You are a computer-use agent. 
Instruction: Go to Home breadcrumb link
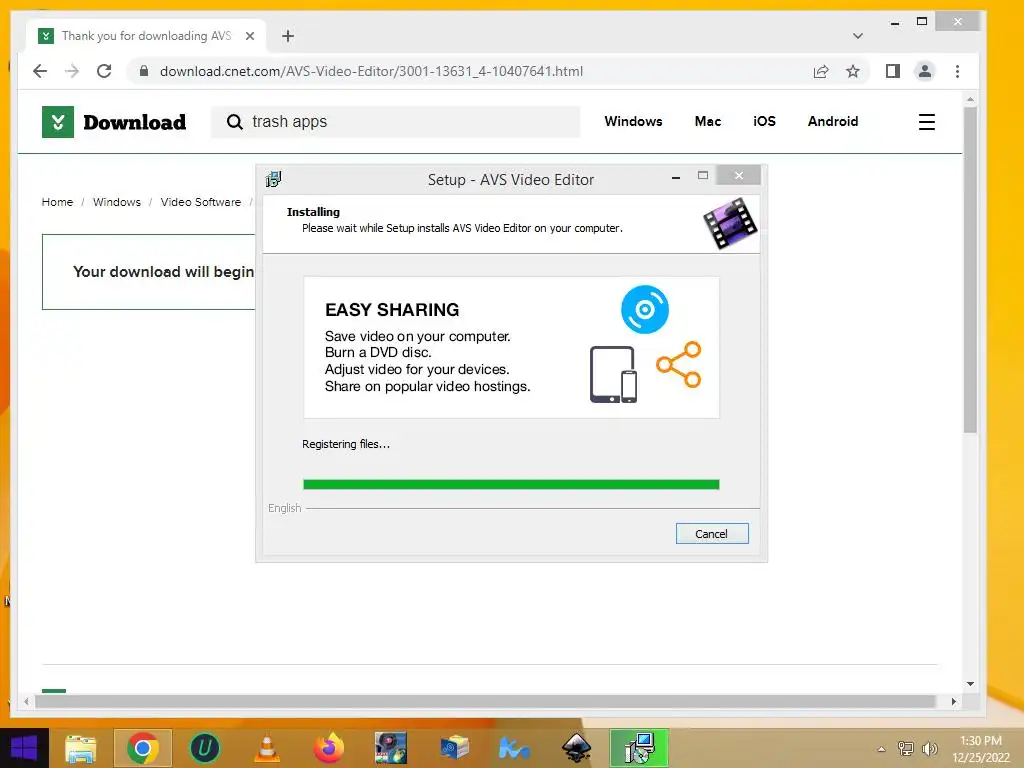57,202
